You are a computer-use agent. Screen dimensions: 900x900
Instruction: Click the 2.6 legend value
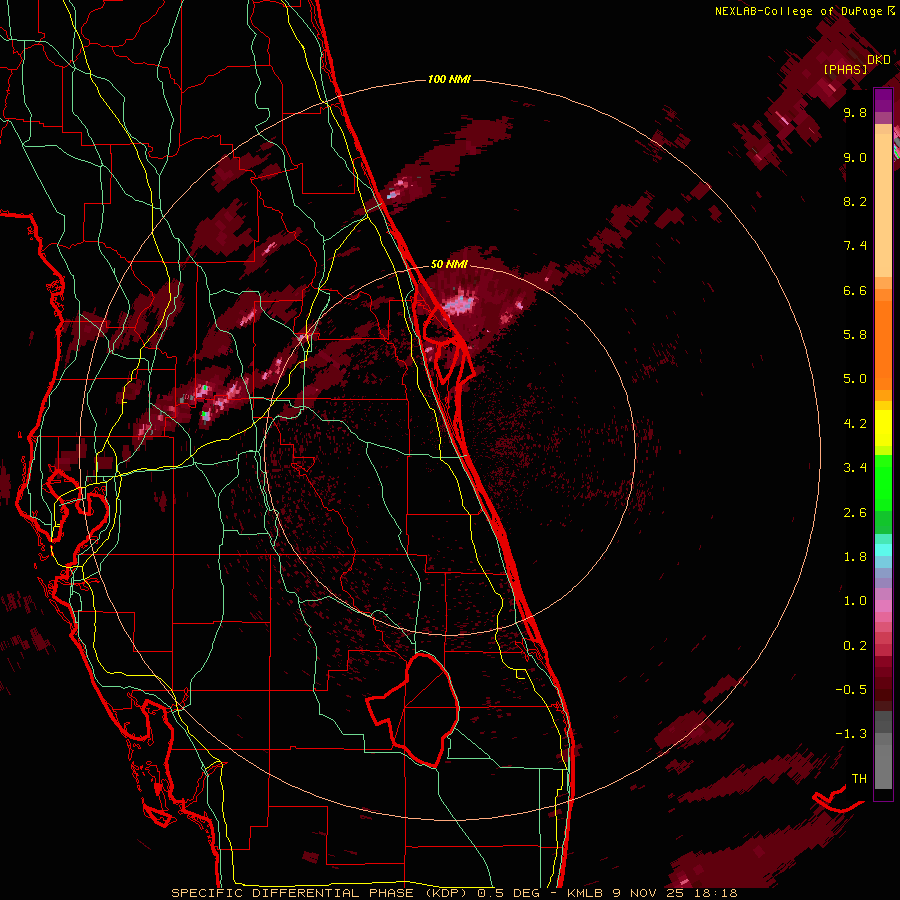(855, 513)
